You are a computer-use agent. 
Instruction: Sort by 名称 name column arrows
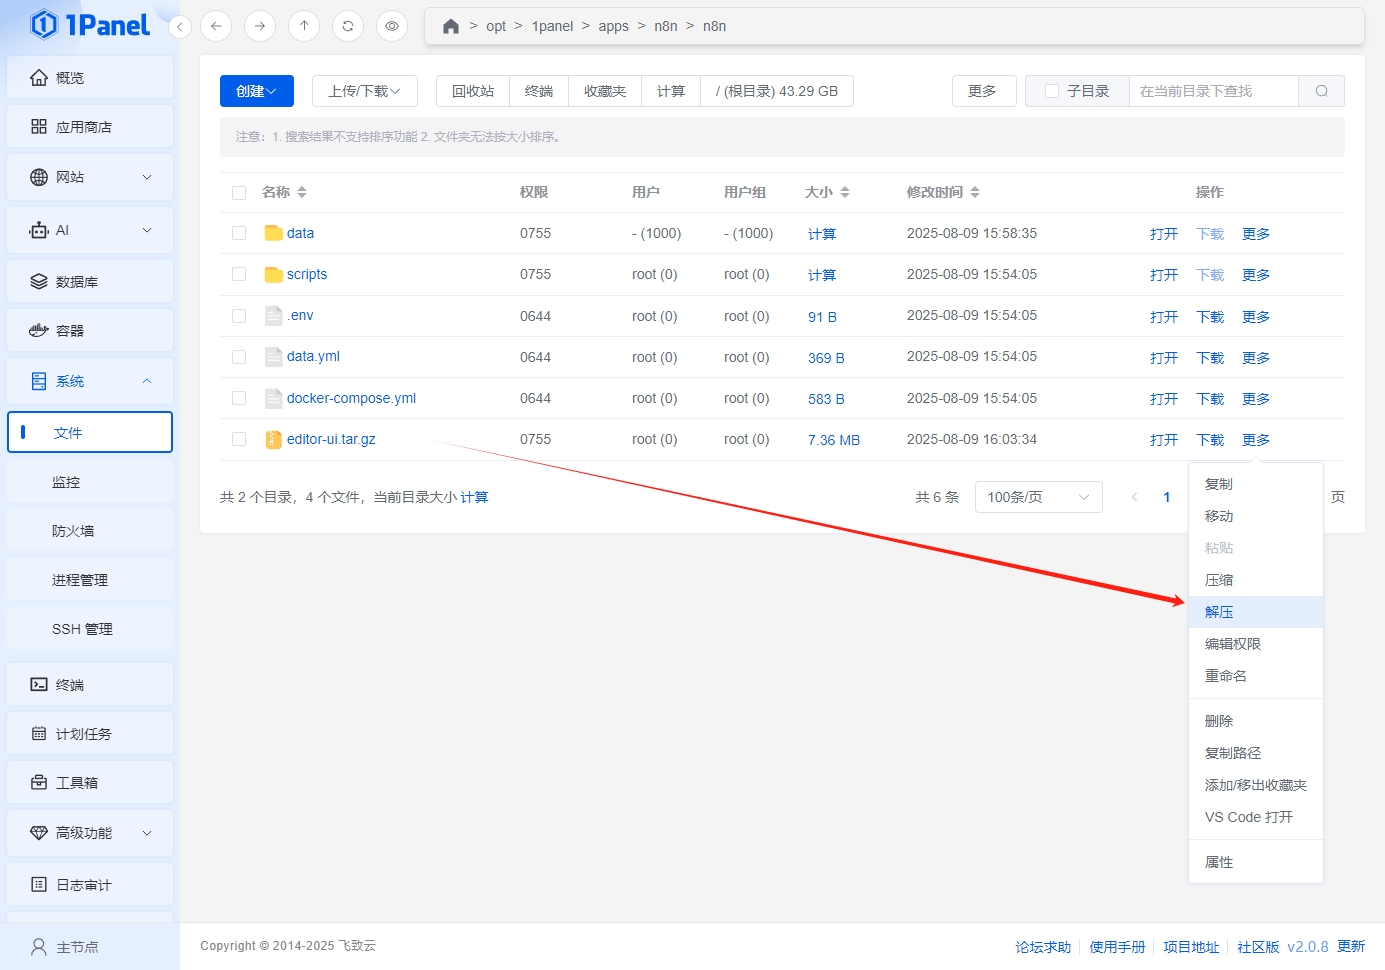(x=302, y=192)
